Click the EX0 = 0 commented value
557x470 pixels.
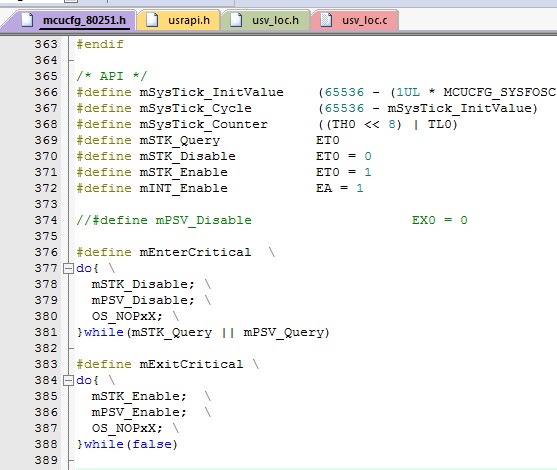[440, 220]
